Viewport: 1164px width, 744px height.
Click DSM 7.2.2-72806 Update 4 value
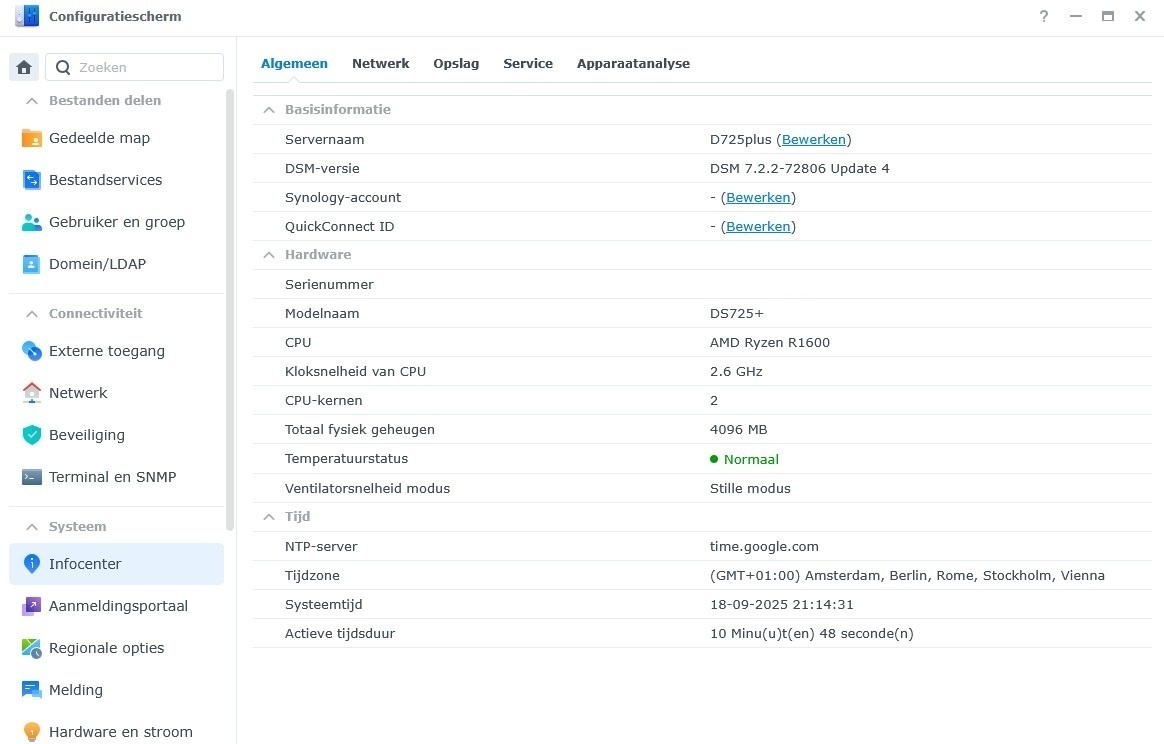(x=800, y=169)
